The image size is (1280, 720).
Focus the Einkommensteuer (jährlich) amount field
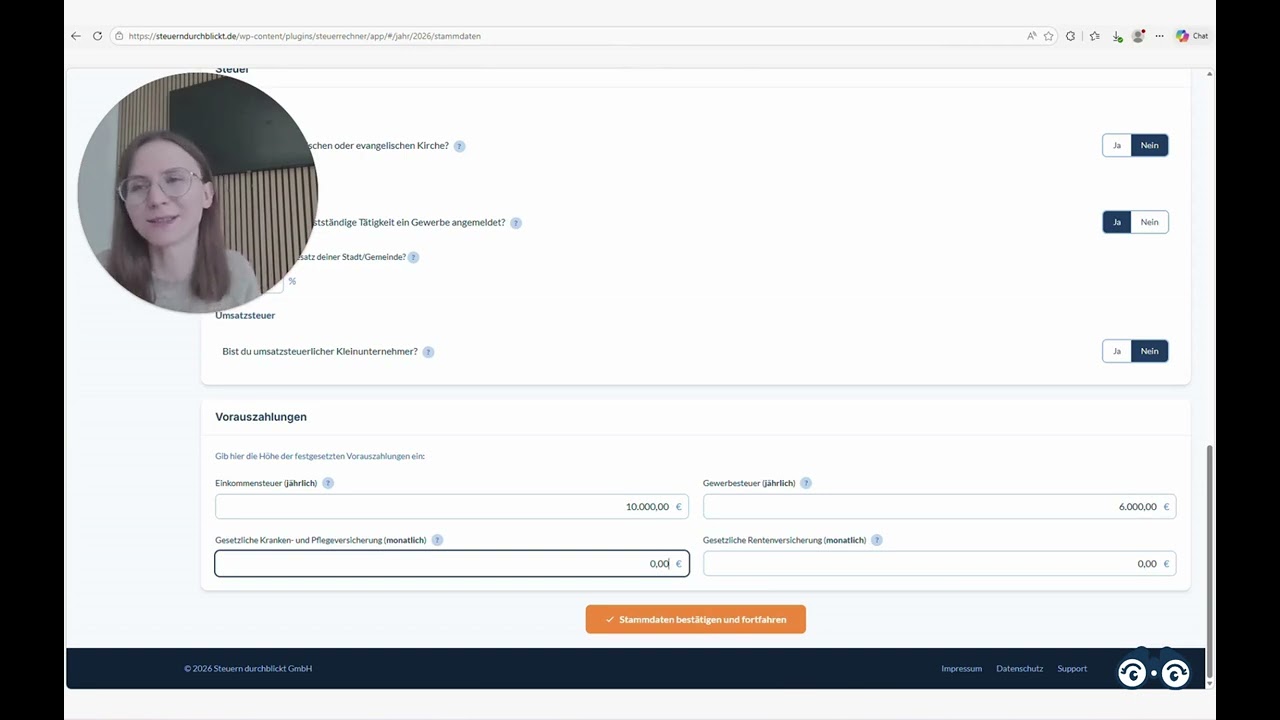click(x=452, y=506)
